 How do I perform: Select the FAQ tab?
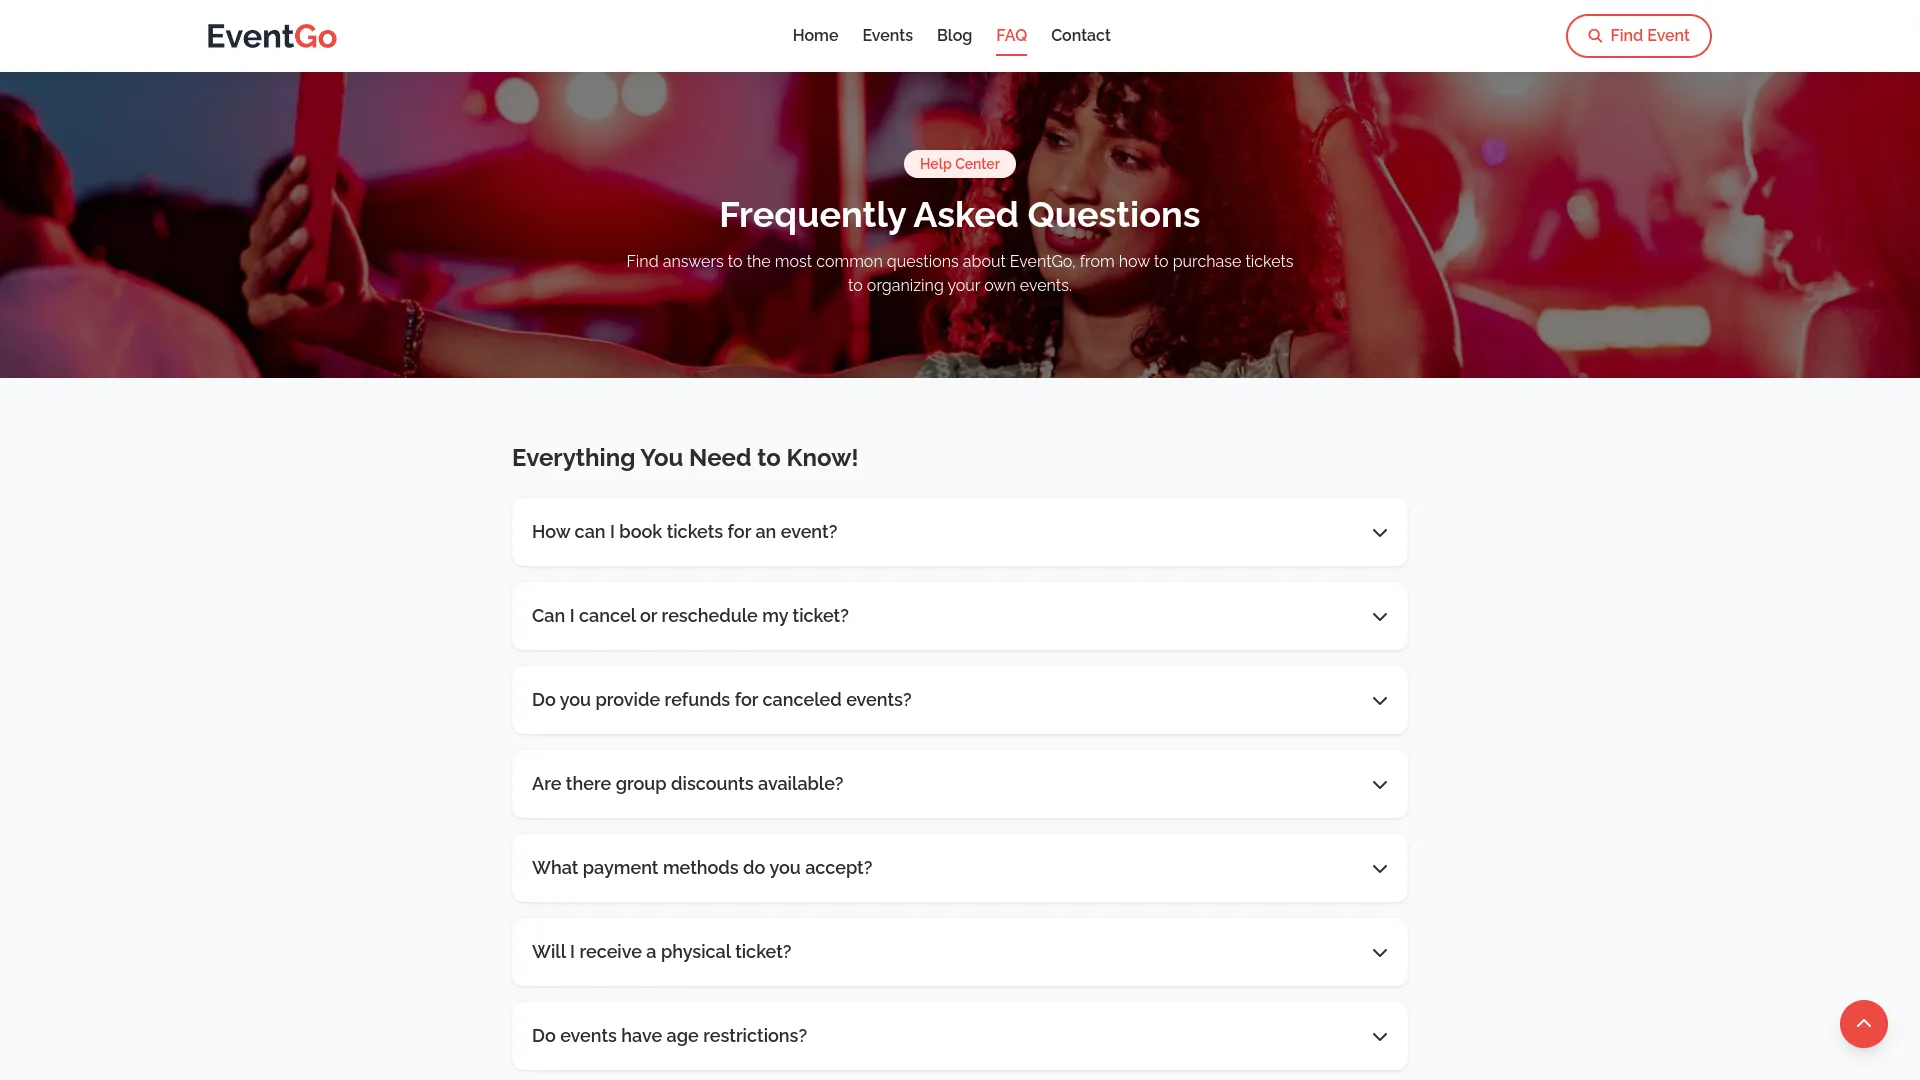click(x=1011, y=35)
